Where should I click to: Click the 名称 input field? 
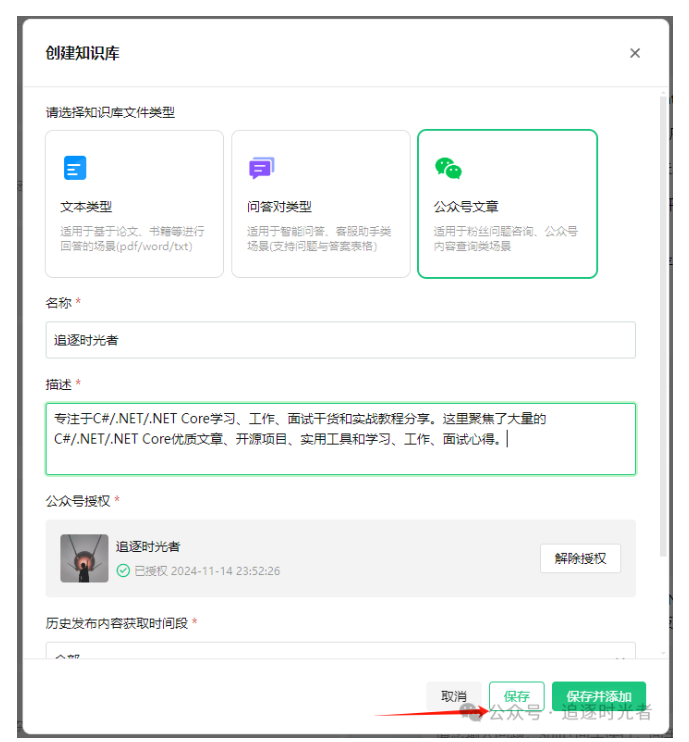(340, 340)
